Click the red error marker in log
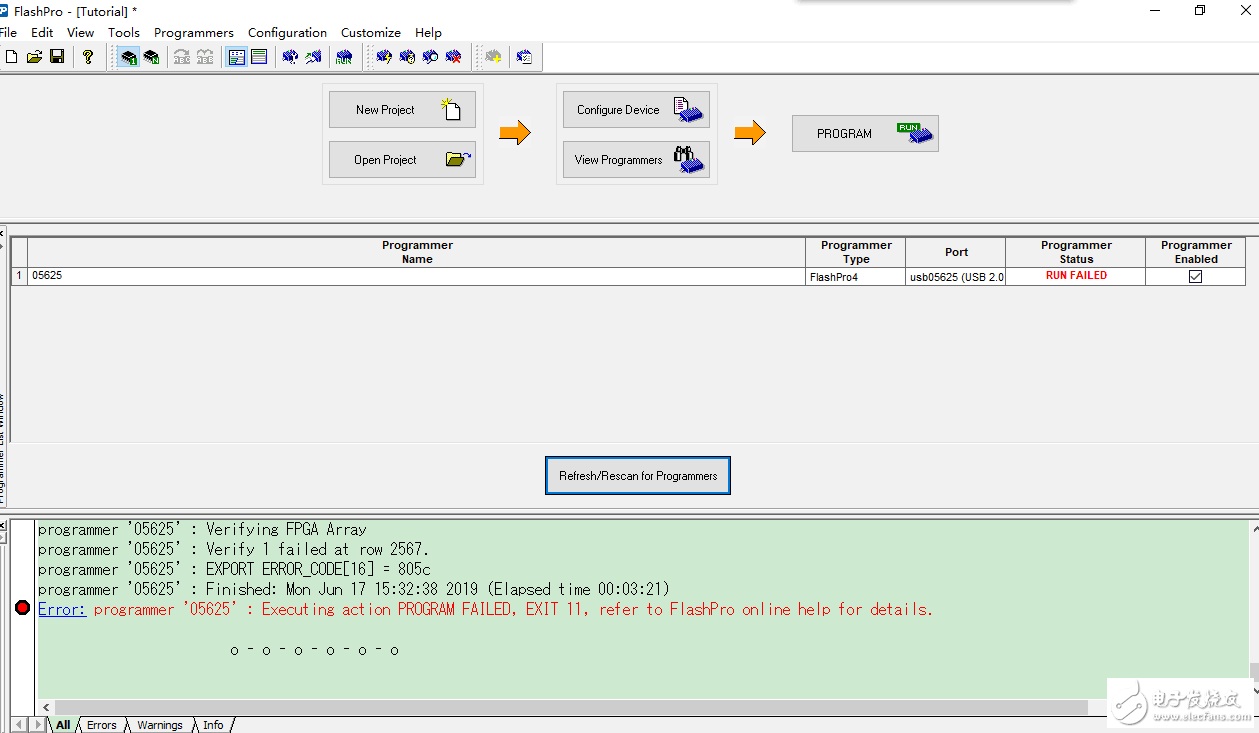This screenshot has height=733, width=1259. pos(22,608)
